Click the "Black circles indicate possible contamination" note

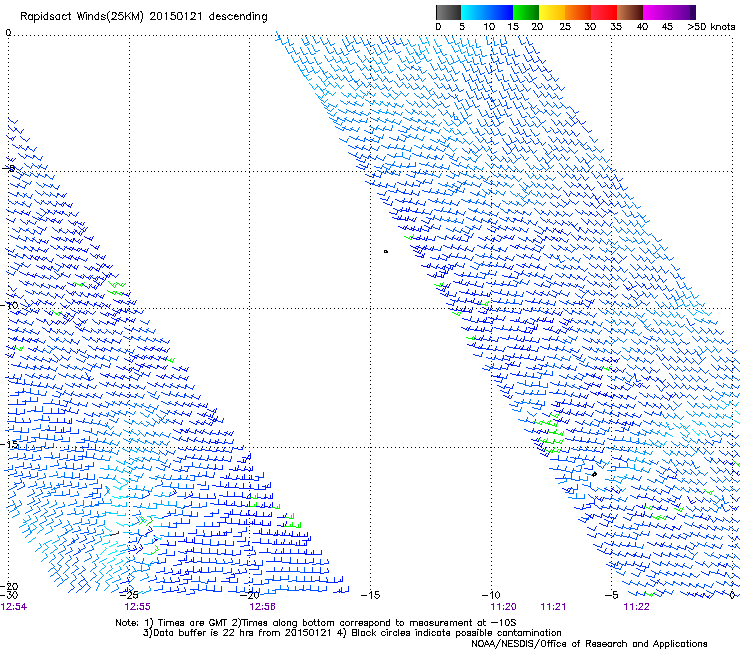[456, 633]
